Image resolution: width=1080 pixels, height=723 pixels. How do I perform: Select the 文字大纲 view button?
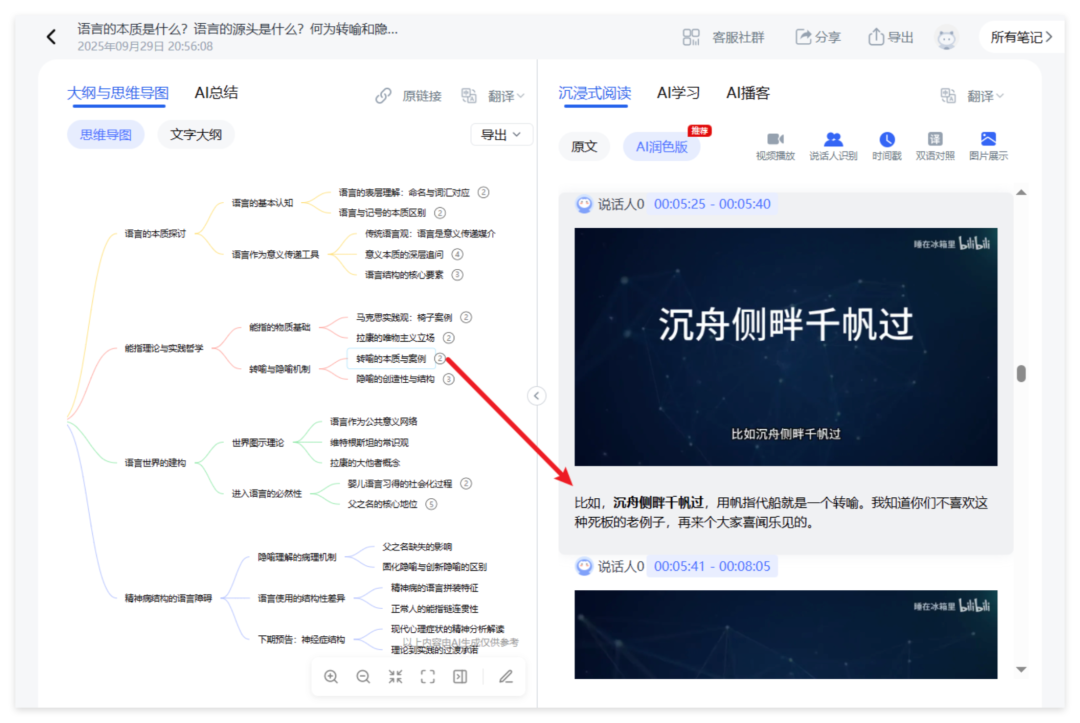(x=196, y=135)
